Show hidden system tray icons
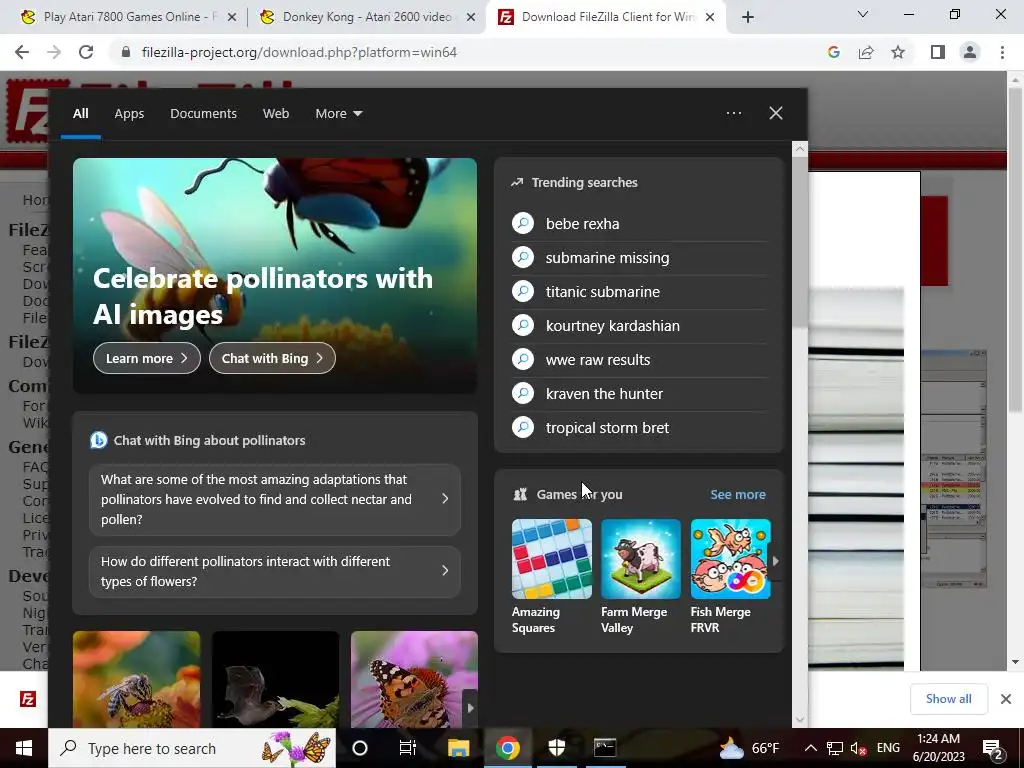The height and width of the screenshot is (768, 1024). [x=810, y=748]
